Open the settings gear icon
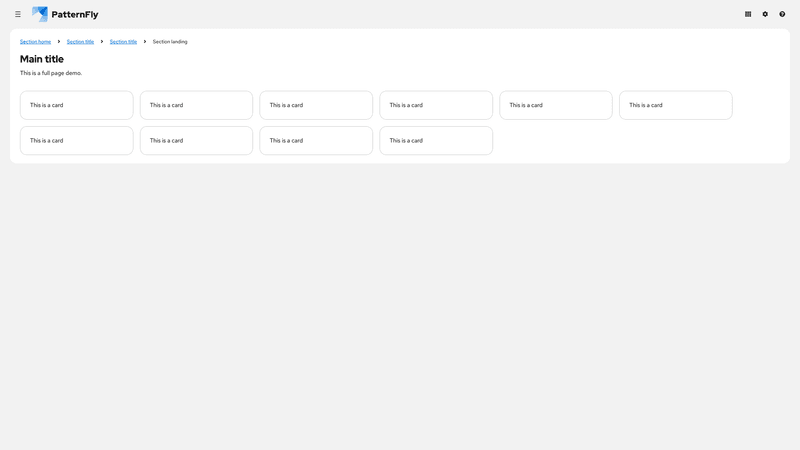 765,14
